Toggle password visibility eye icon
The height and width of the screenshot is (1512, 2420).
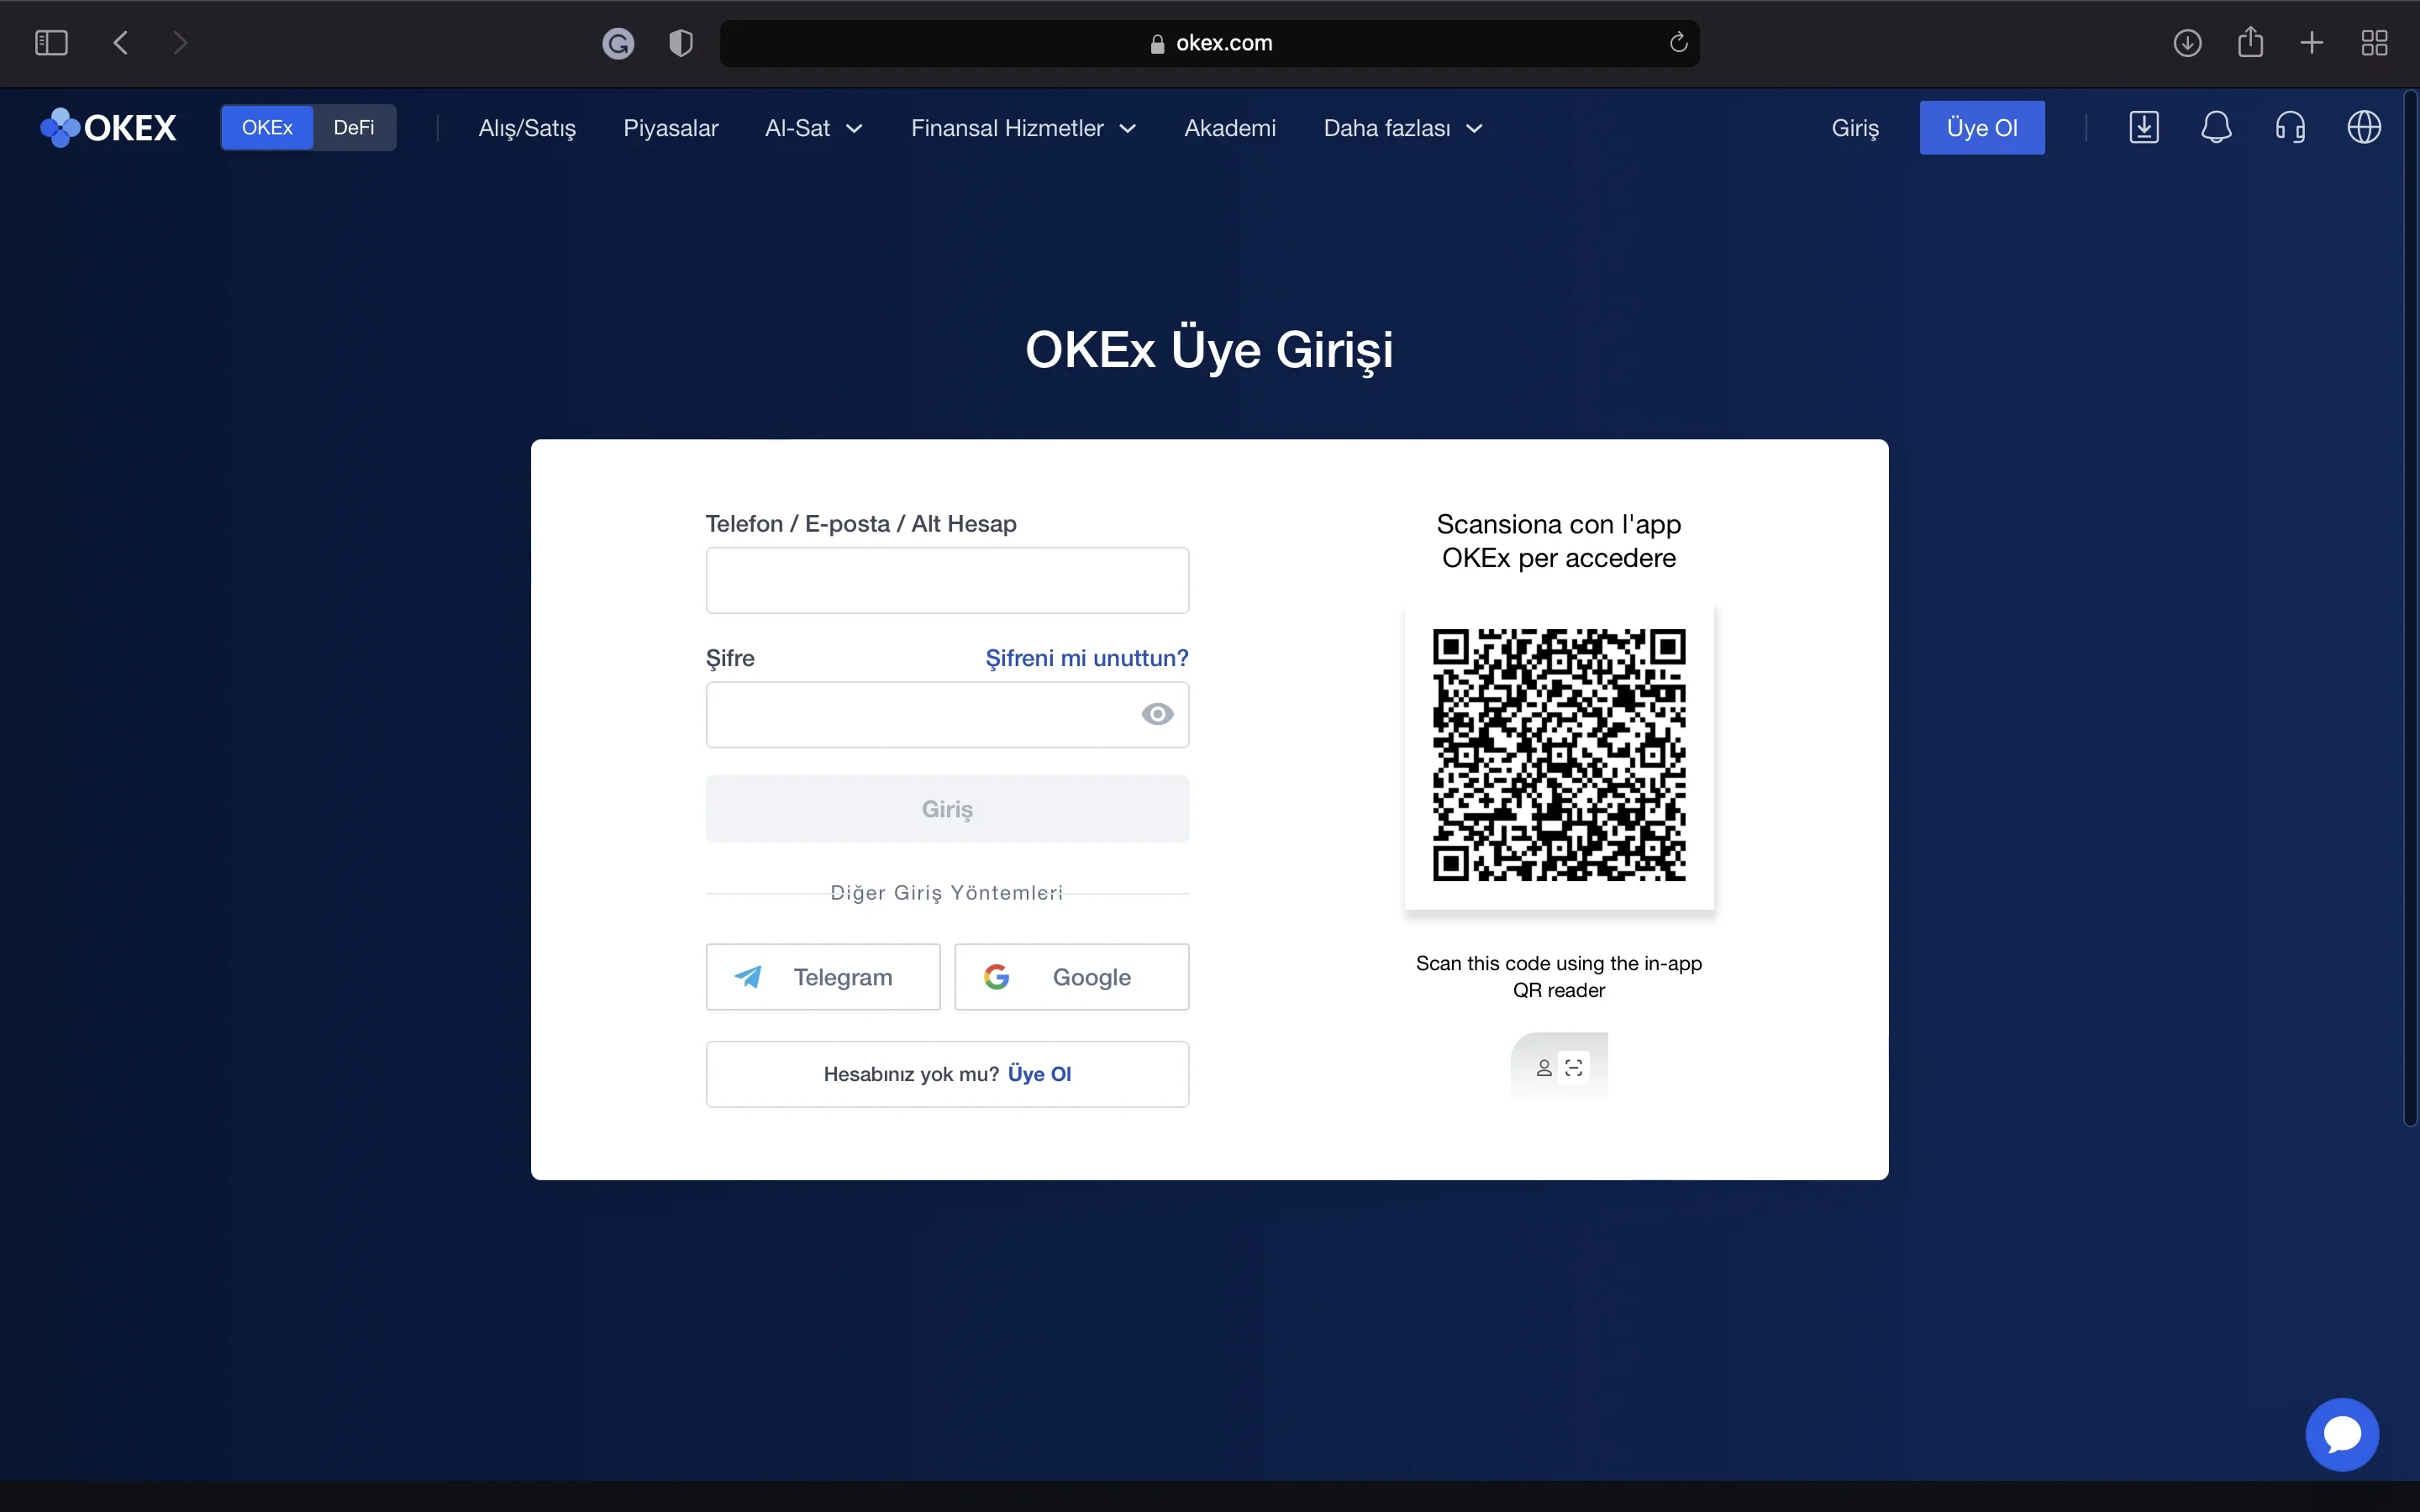coord(1157,714)
